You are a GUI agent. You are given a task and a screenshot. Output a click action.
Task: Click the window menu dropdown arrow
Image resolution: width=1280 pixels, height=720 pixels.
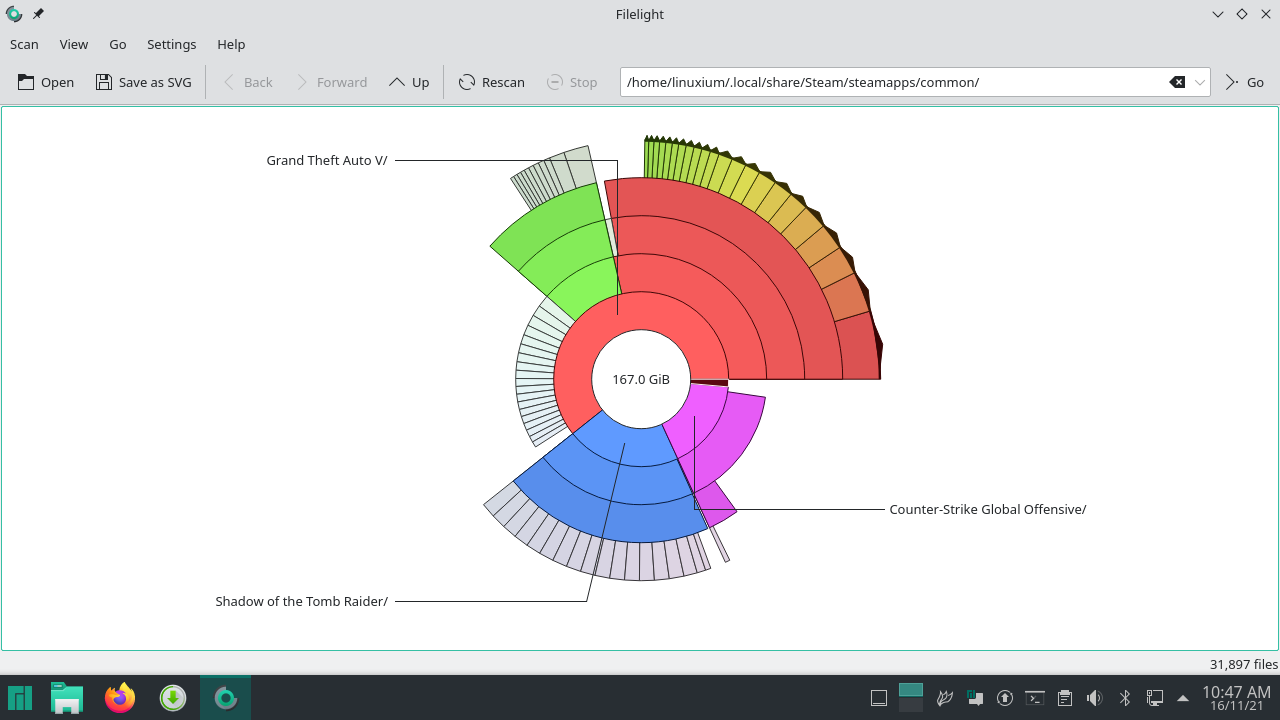(1218, 14)
